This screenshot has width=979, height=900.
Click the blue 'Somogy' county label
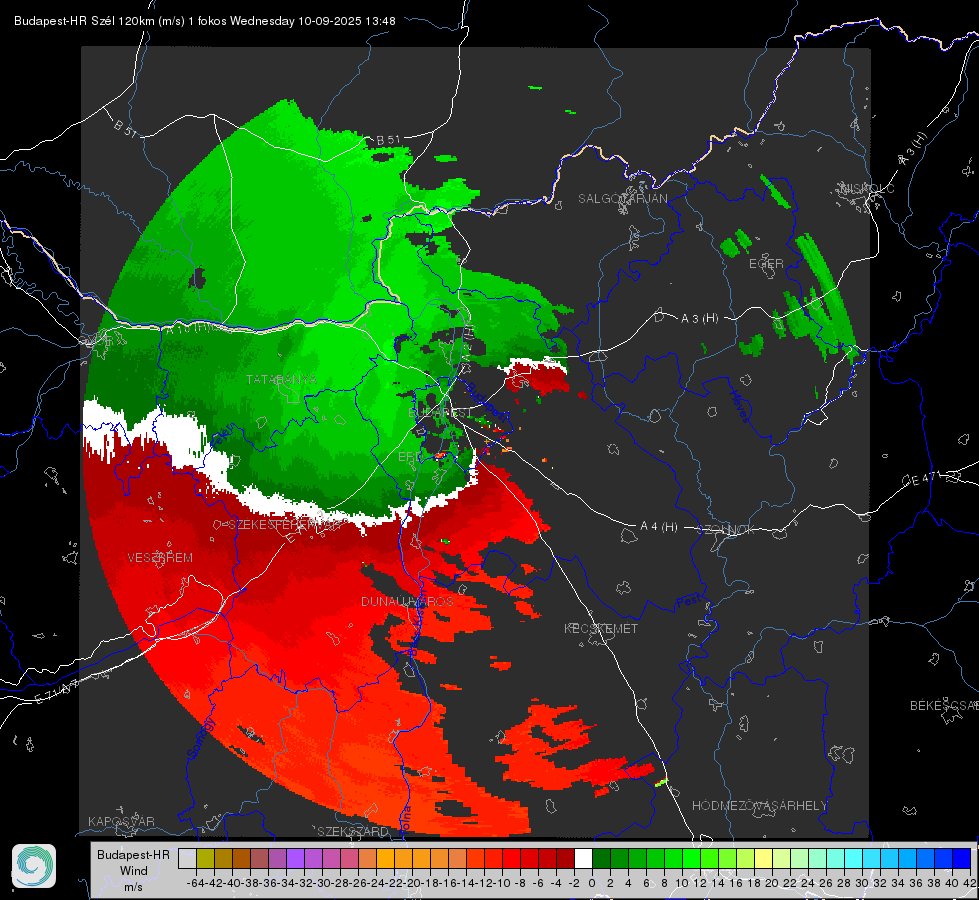pyautogui.click(x=201, y=738)
